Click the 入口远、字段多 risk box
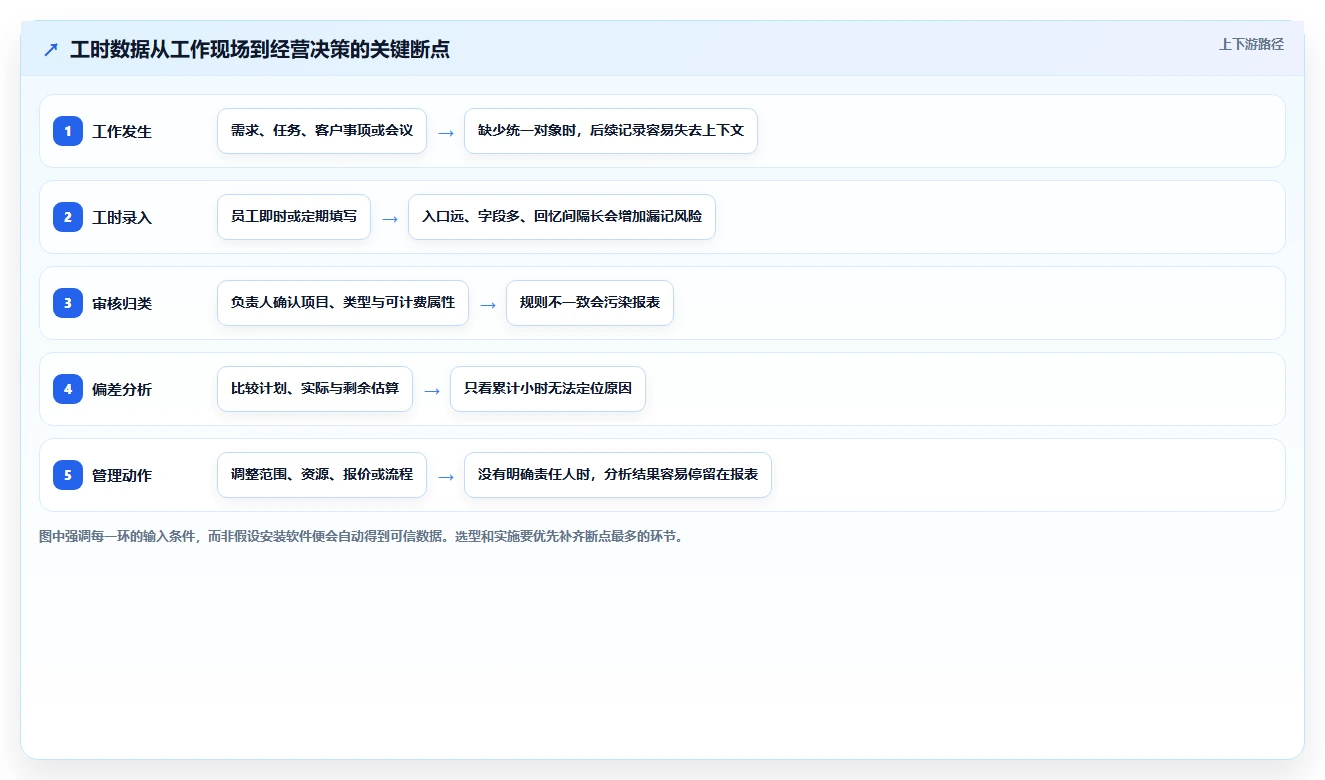Image resolution: width=1325 pixels, height=780 pixels. tap(562, 217)
